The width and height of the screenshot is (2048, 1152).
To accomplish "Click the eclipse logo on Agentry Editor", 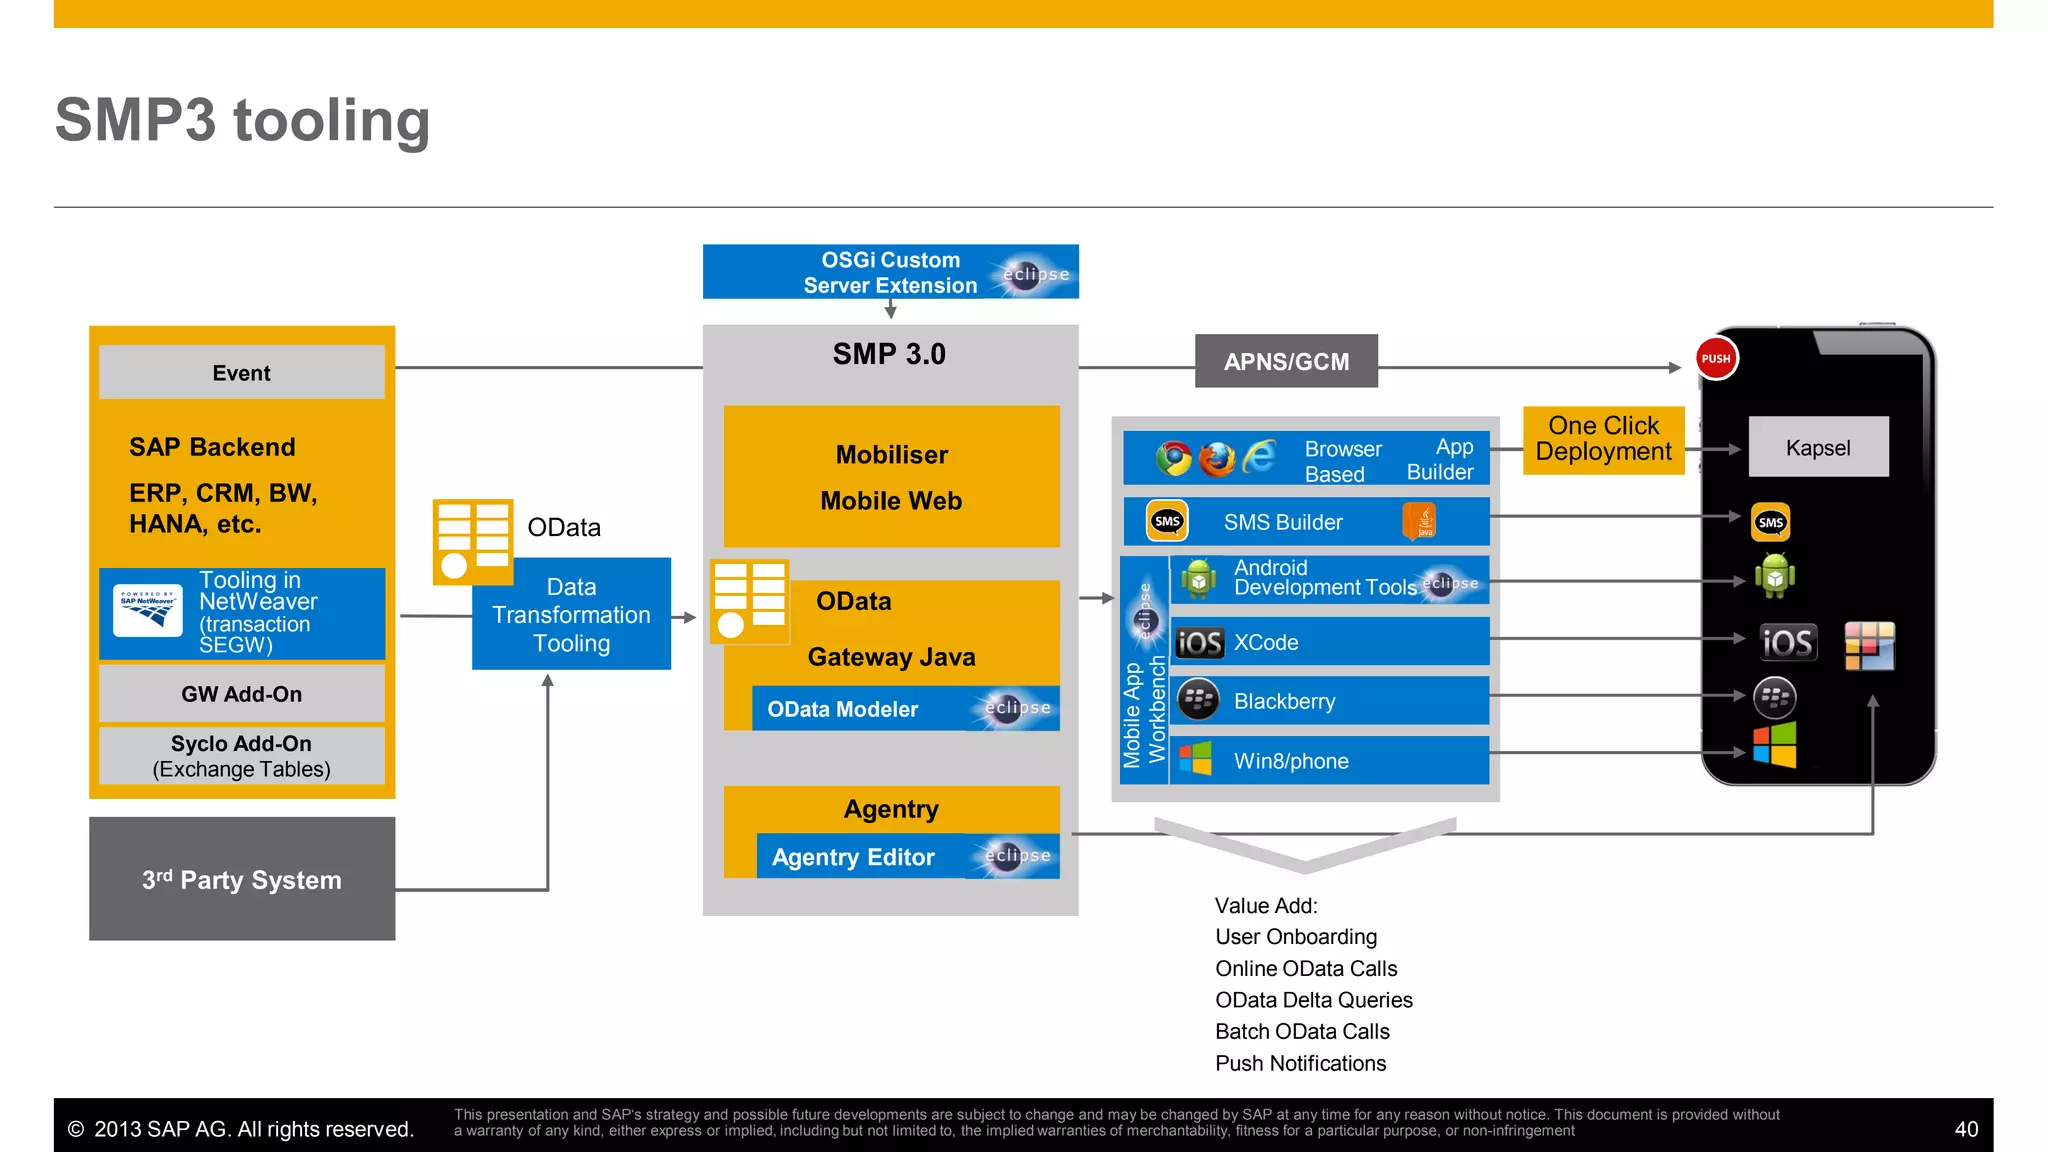I will click(1016, 856).
